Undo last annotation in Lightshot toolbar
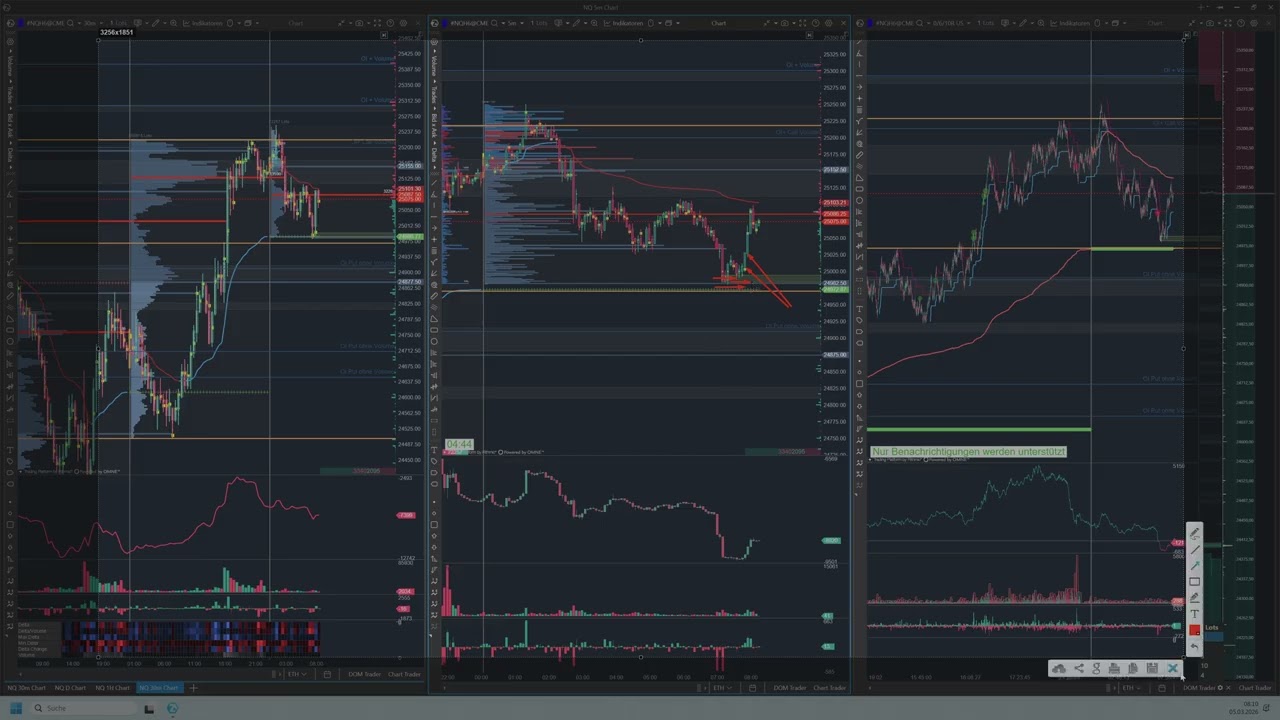 pos(1194,646)
